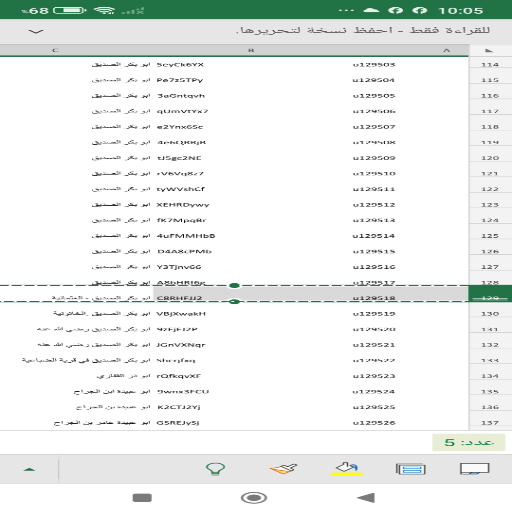Tap cell u129526
The width and height of the screenshot is (512, 512).
click(x=374, y=423)
